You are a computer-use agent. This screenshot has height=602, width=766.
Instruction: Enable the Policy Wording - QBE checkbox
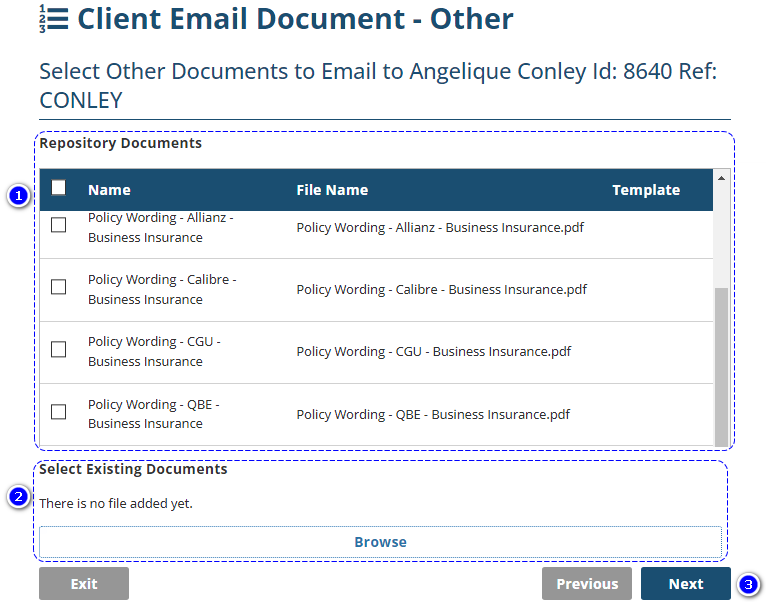[x=59, y=411]
